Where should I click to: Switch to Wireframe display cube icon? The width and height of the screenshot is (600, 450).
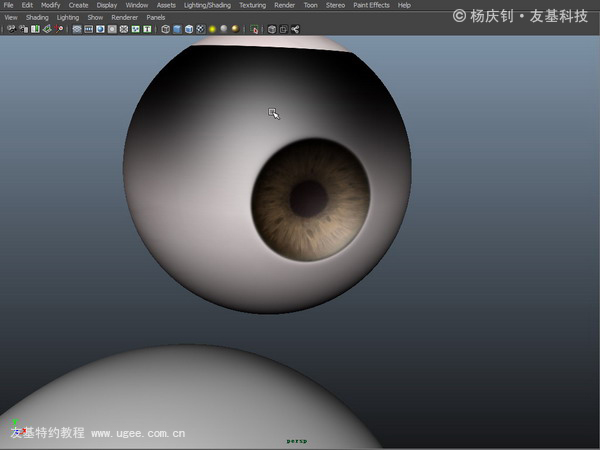coord(165,29)
